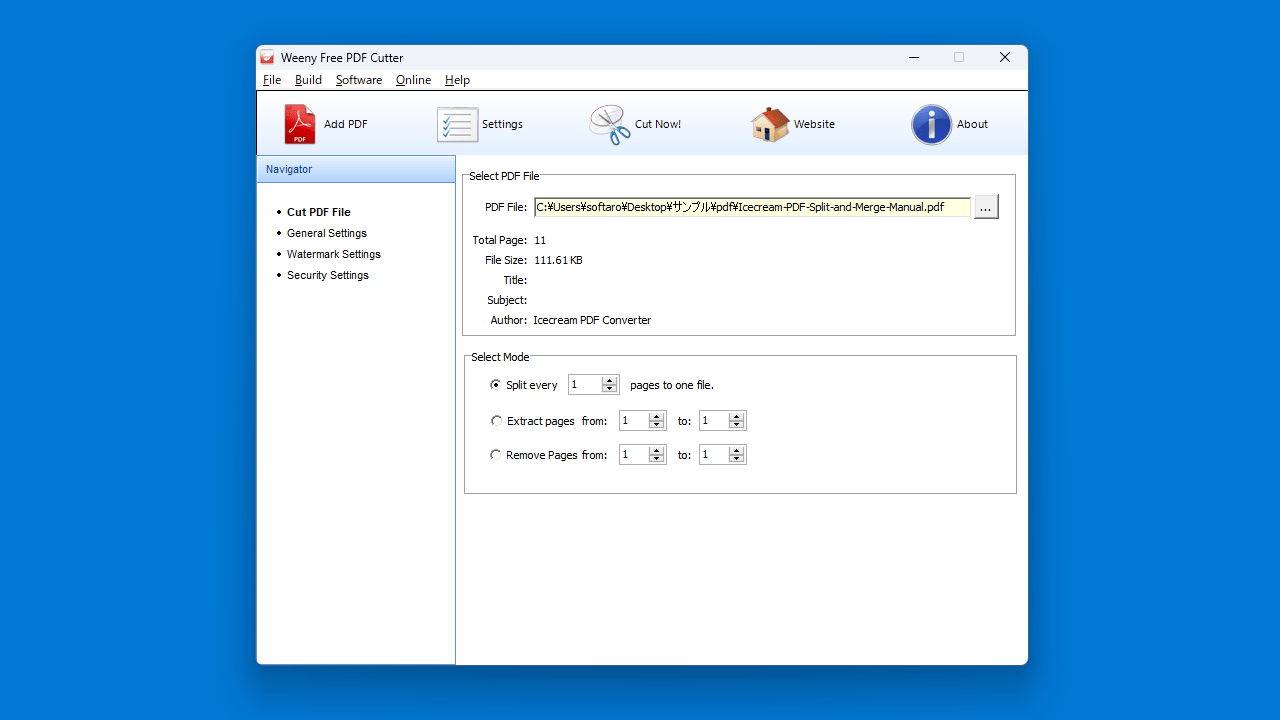Decrease the Split every pages value
The image size is (1280, 720).
point(609,389)
